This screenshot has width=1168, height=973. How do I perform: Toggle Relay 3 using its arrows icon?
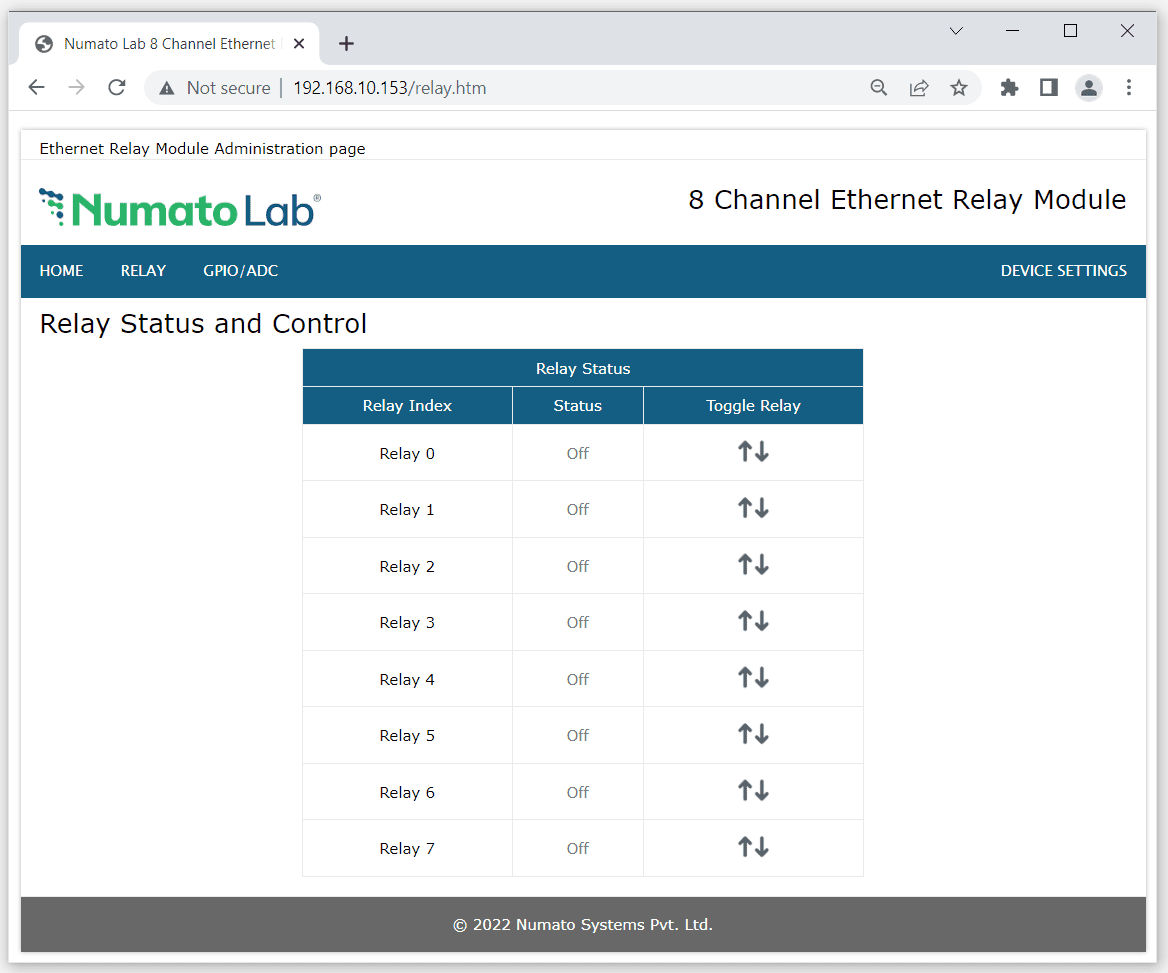753,621
